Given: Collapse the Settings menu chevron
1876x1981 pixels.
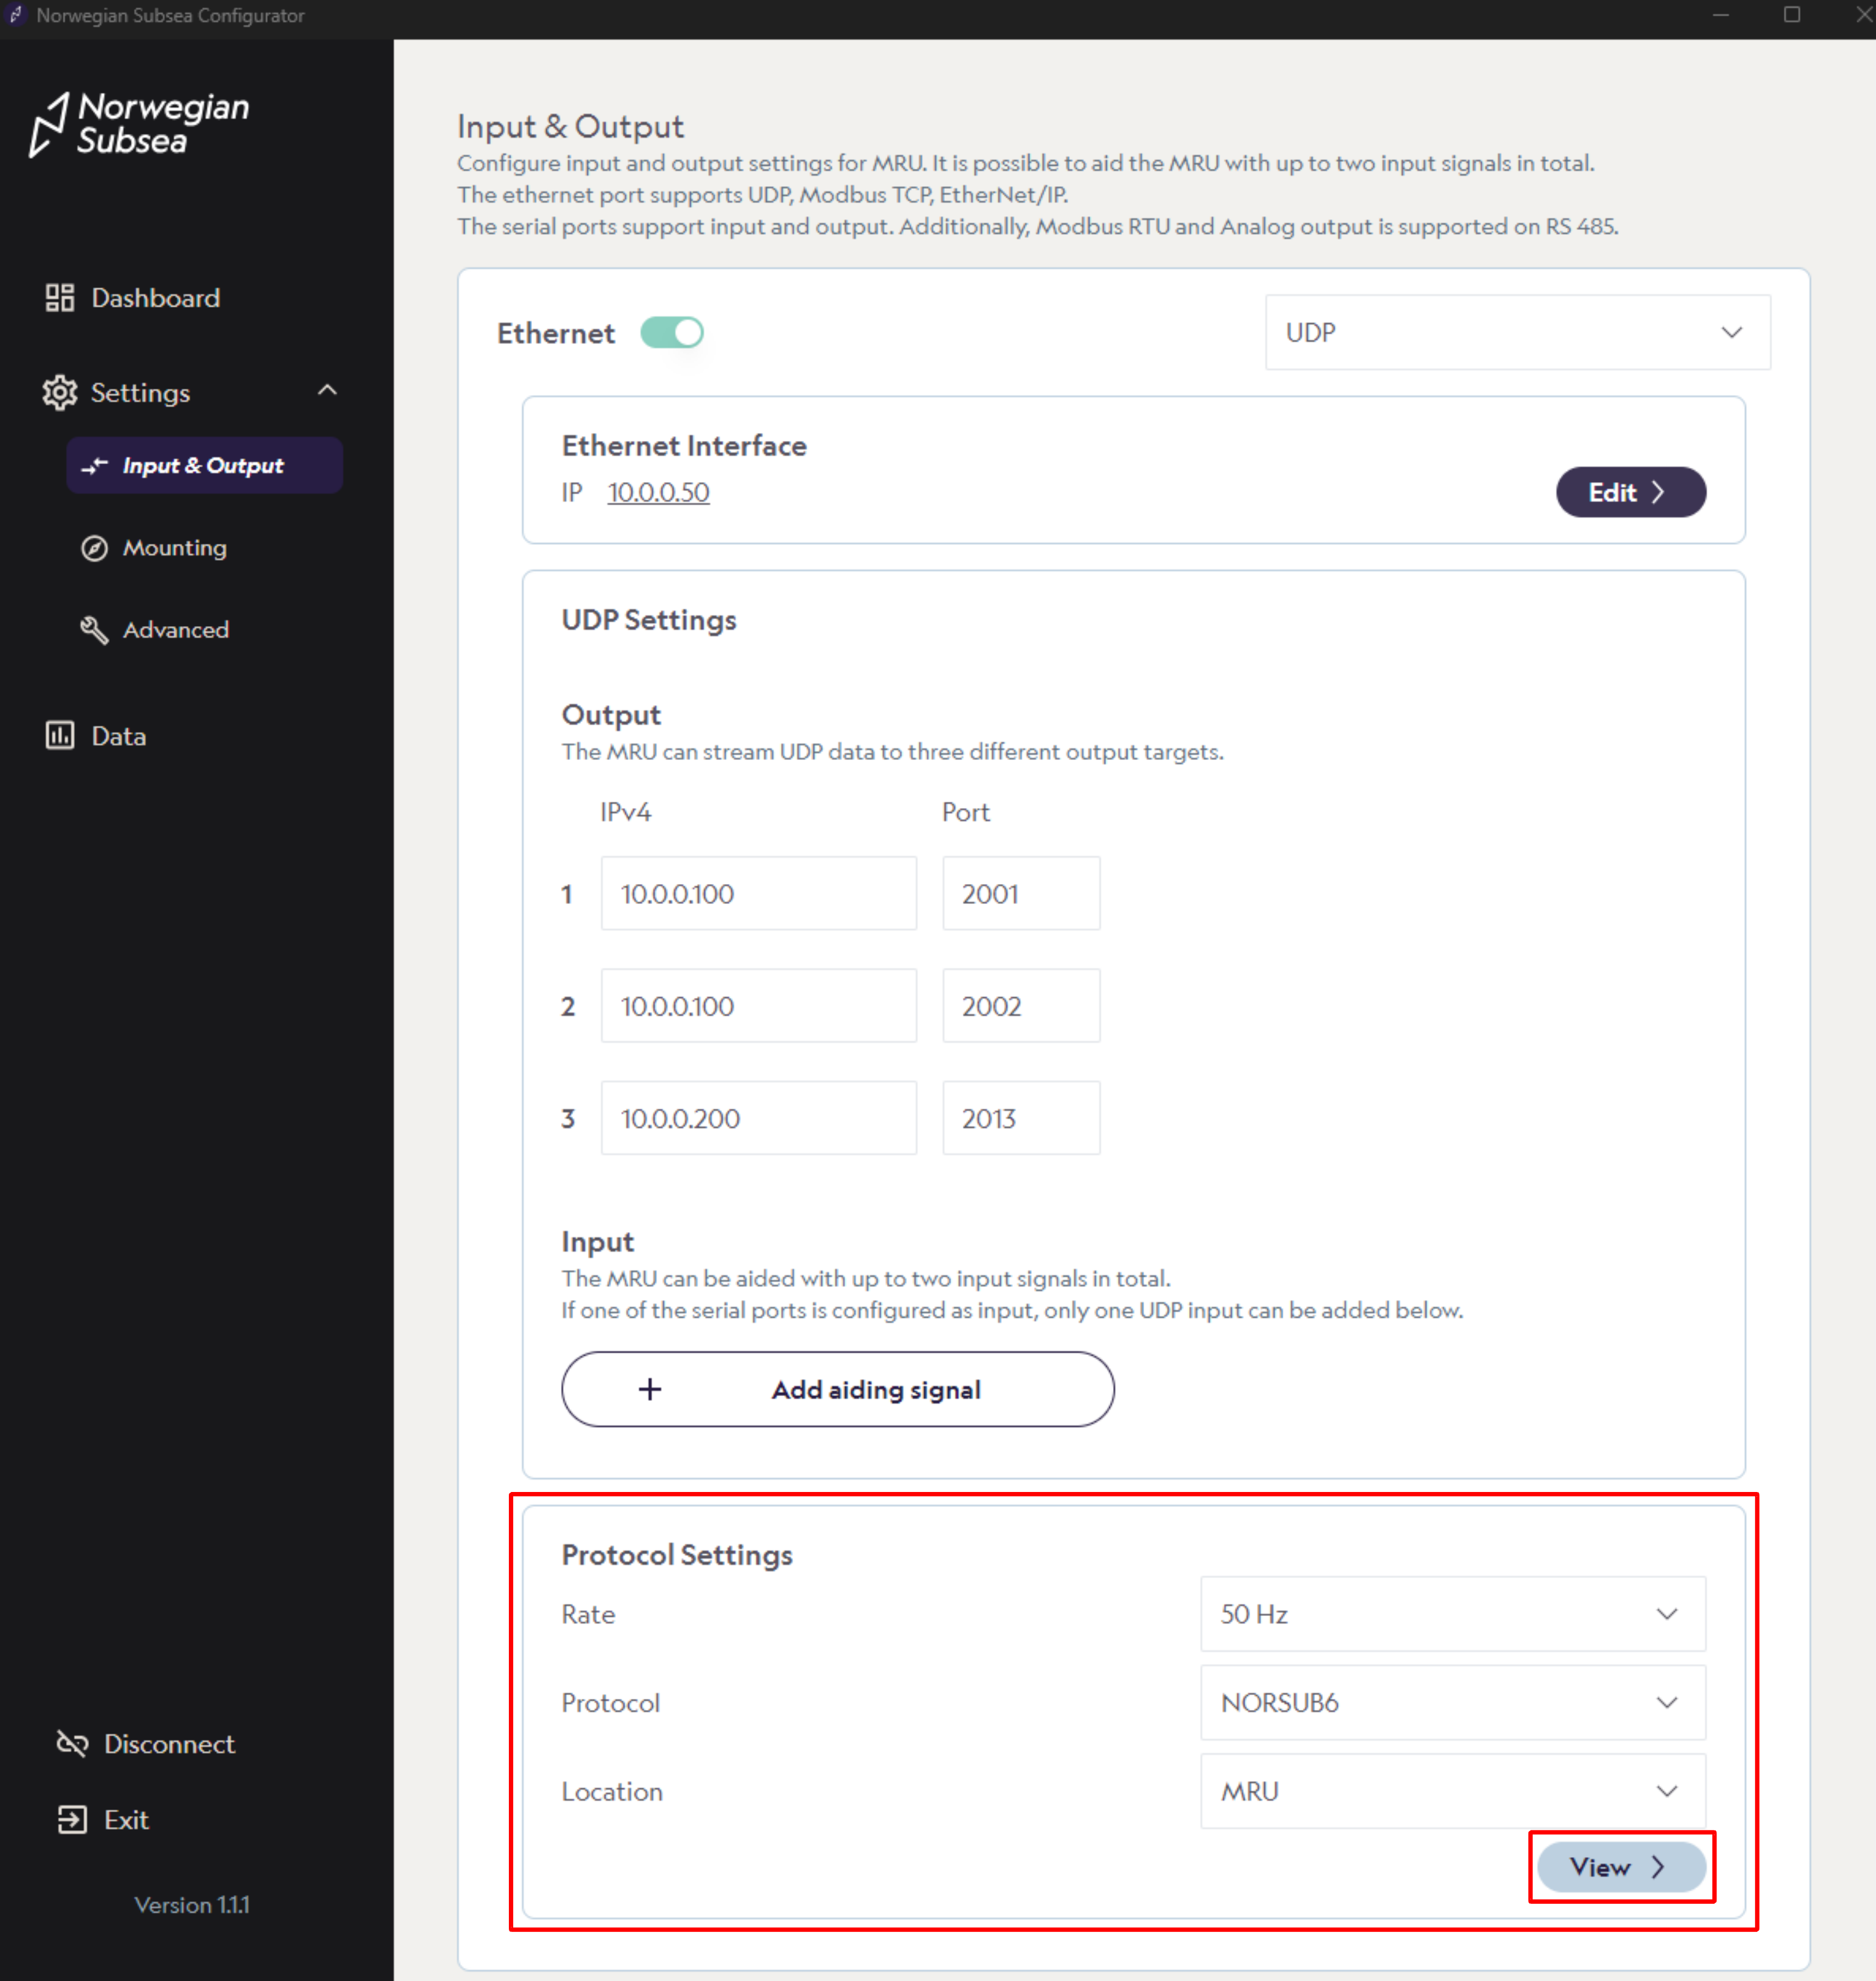Looking at the screenshot, I should click(327, 391).
